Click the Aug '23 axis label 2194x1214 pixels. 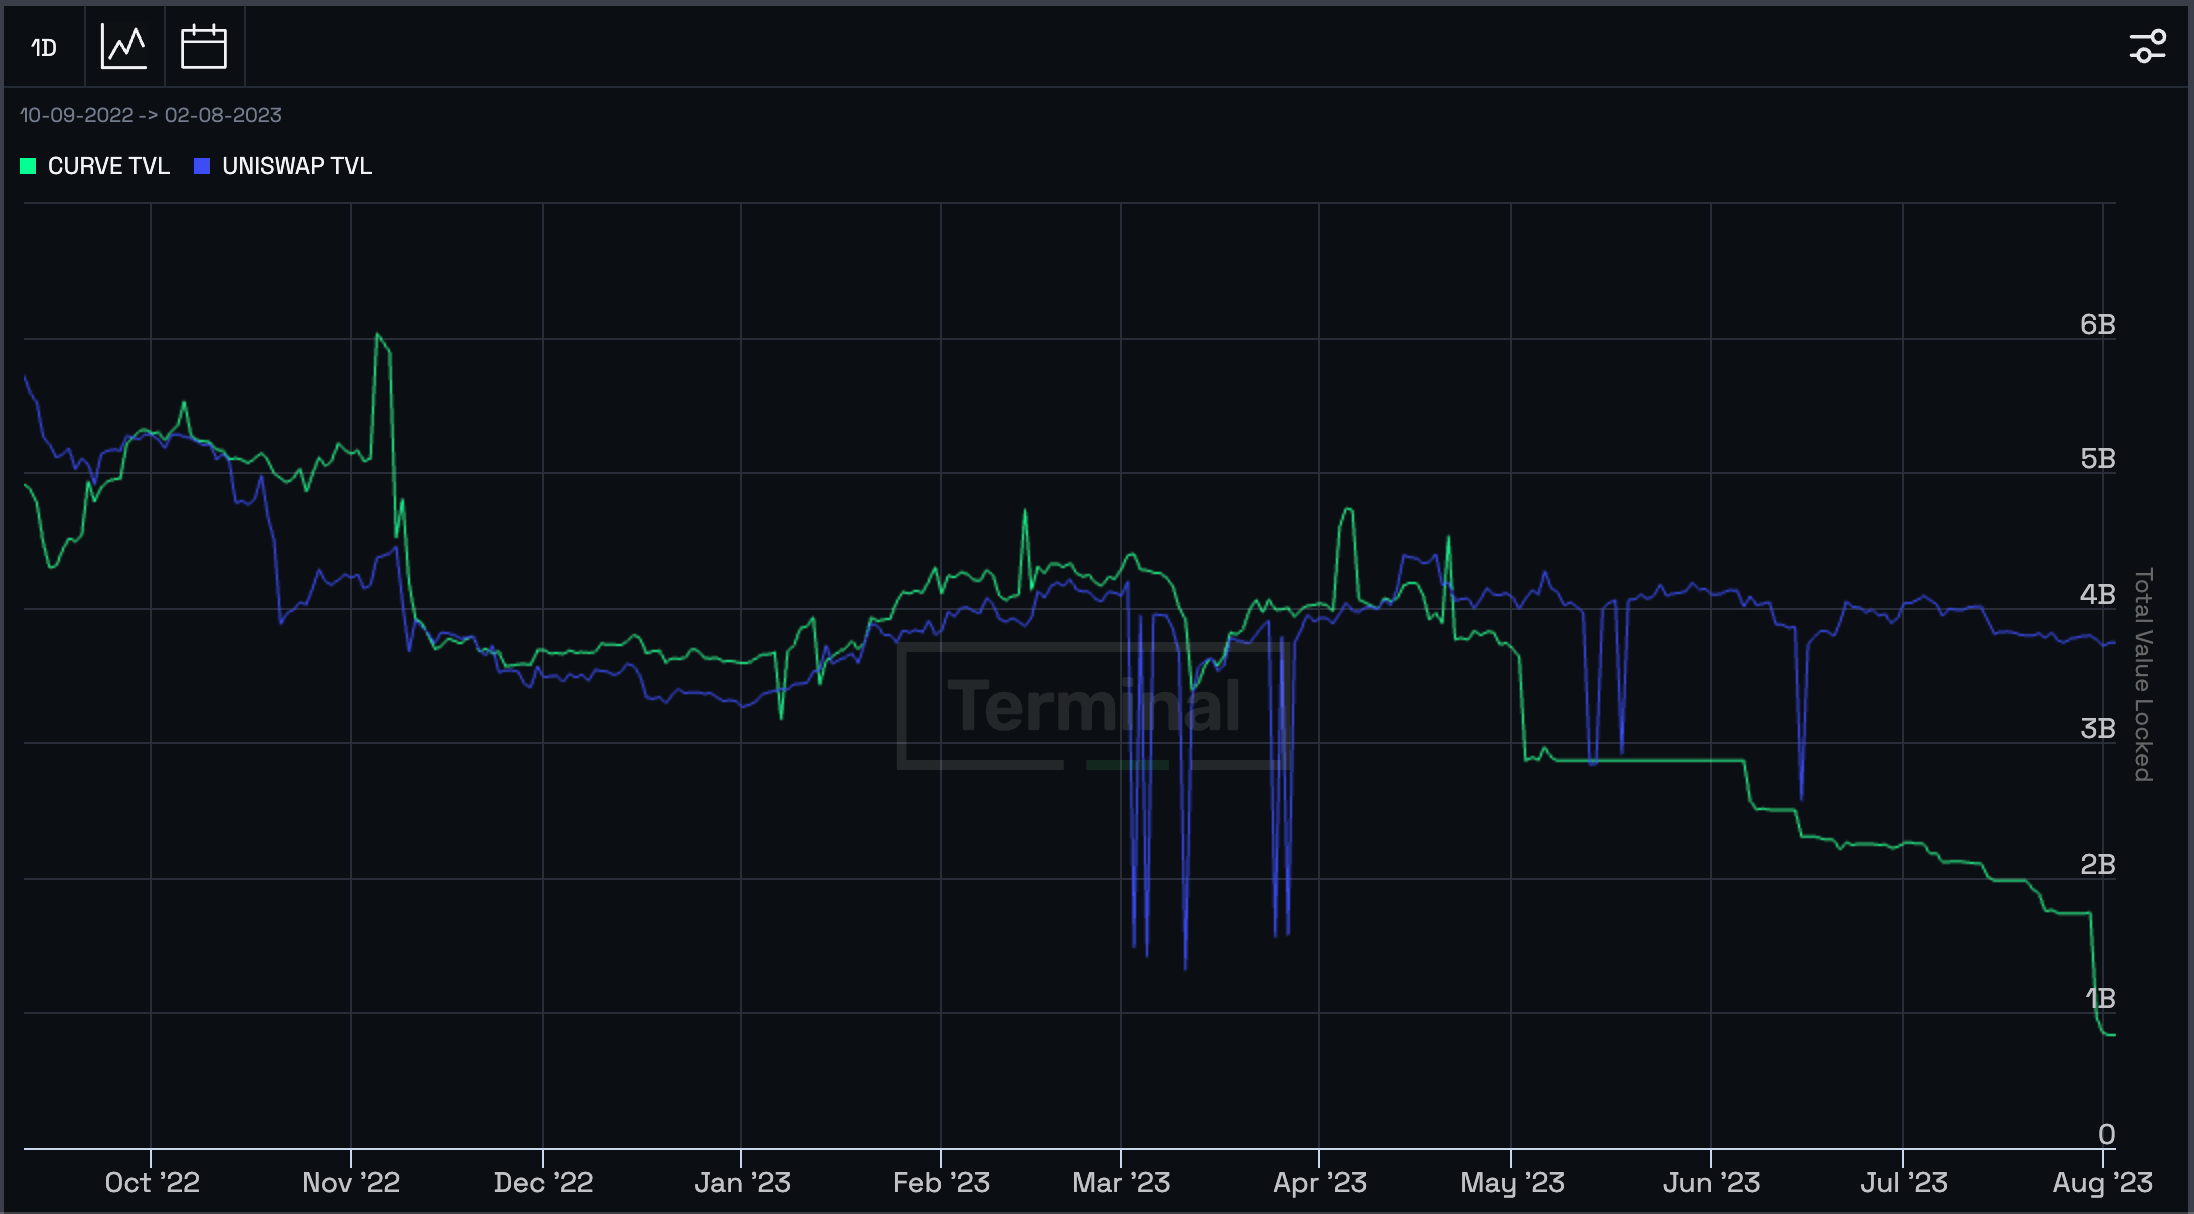coord(2102,1182)
